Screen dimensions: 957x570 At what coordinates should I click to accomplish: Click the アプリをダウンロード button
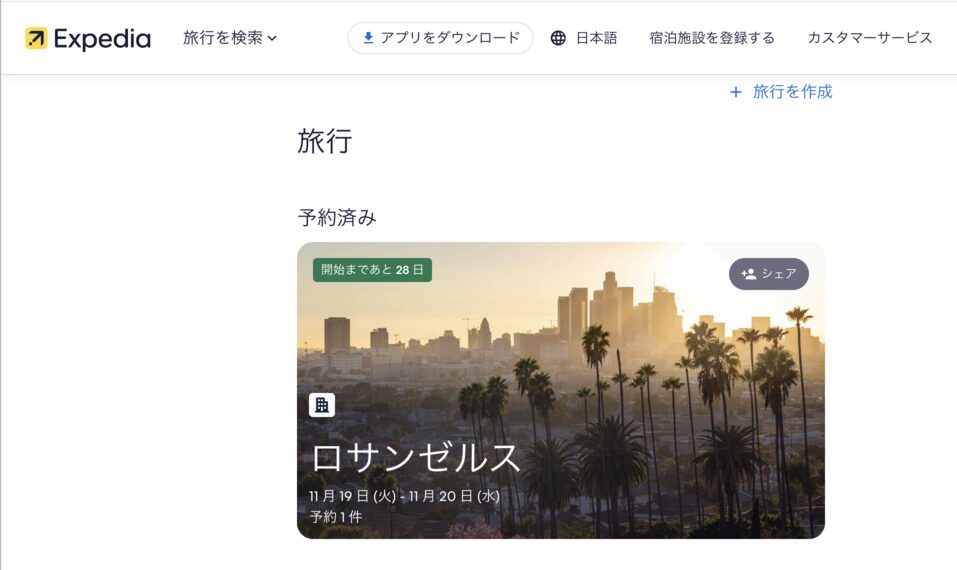click(x=440, y=38)
